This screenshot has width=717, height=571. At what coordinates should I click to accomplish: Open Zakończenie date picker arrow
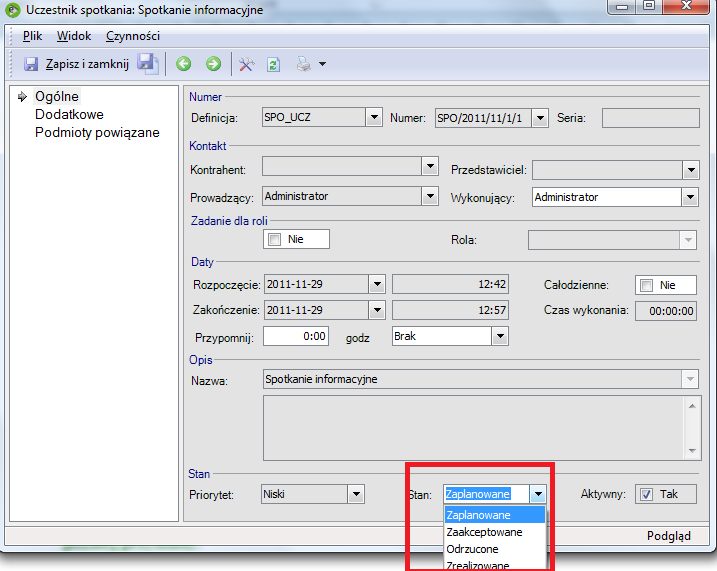click(x=377, y=310)
